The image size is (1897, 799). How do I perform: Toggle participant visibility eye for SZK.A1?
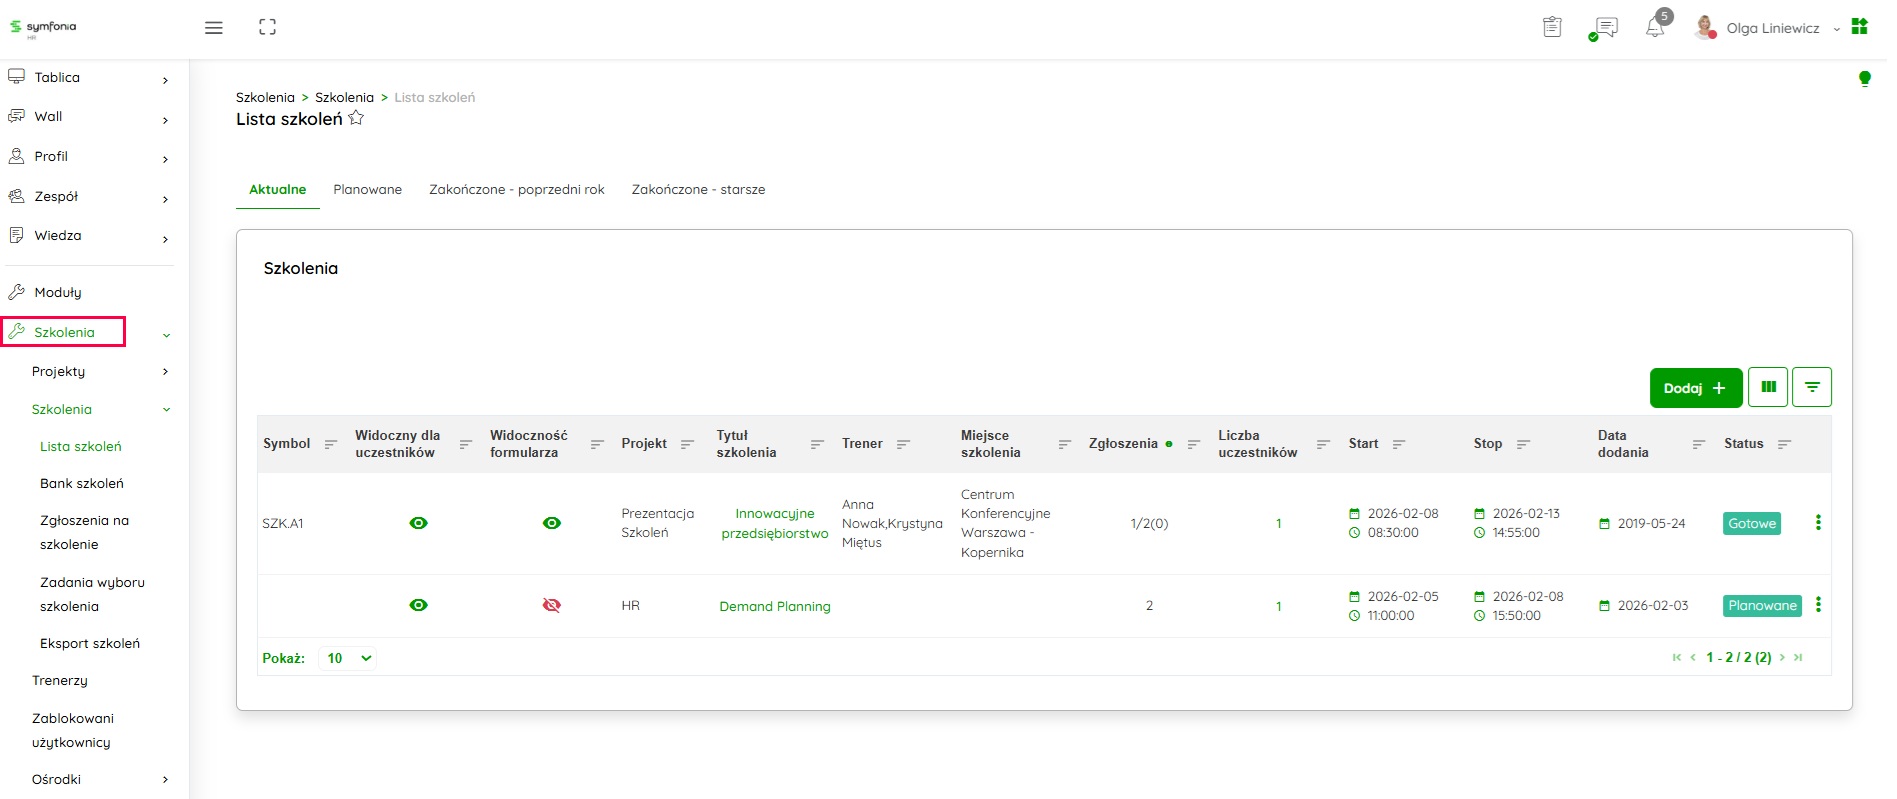[x=419, y=523]
